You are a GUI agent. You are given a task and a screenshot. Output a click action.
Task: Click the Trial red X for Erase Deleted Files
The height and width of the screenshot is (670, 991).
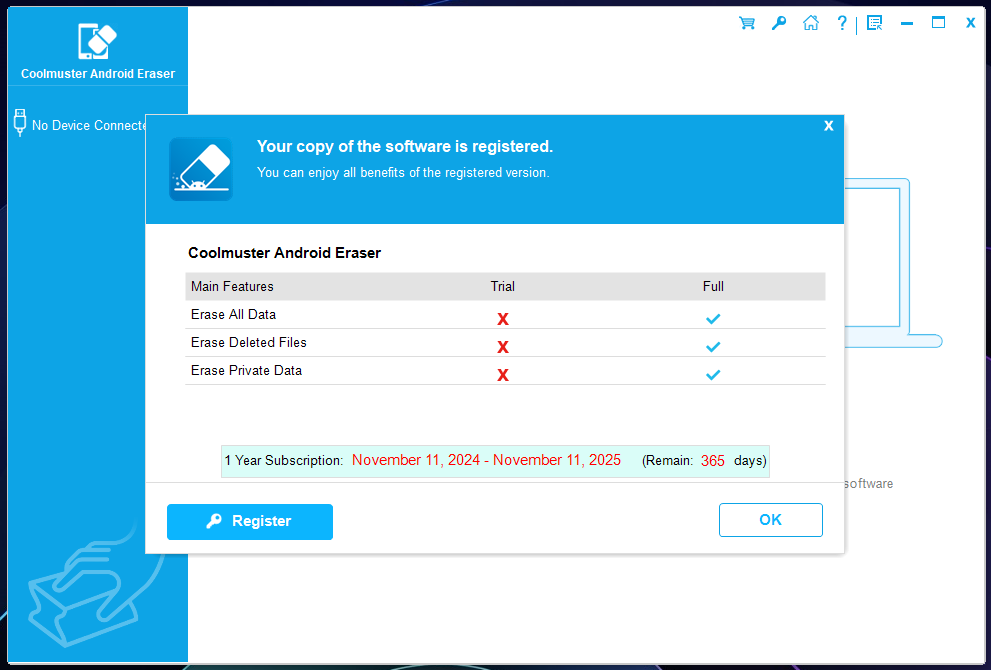(503, 347)
